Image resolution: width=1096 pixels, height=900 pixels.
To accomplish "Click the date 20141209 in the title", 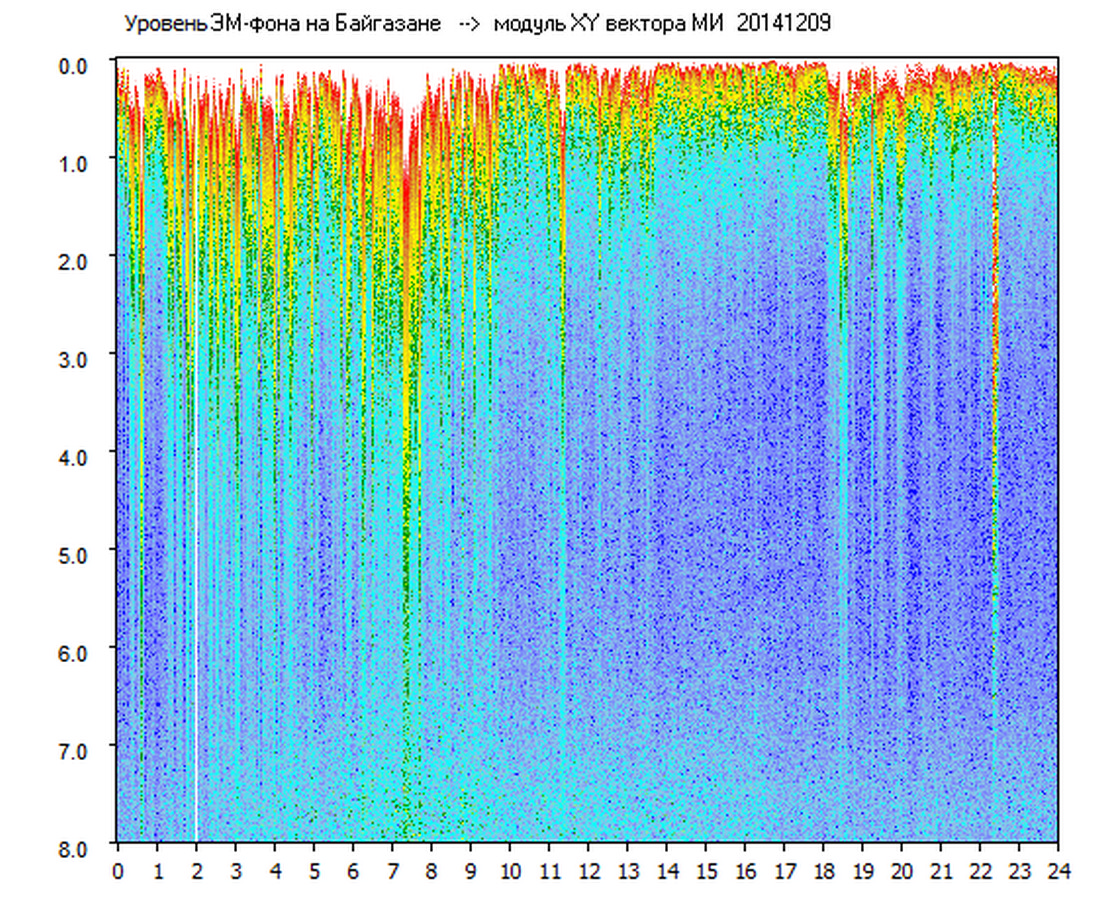I will [783, 24].
